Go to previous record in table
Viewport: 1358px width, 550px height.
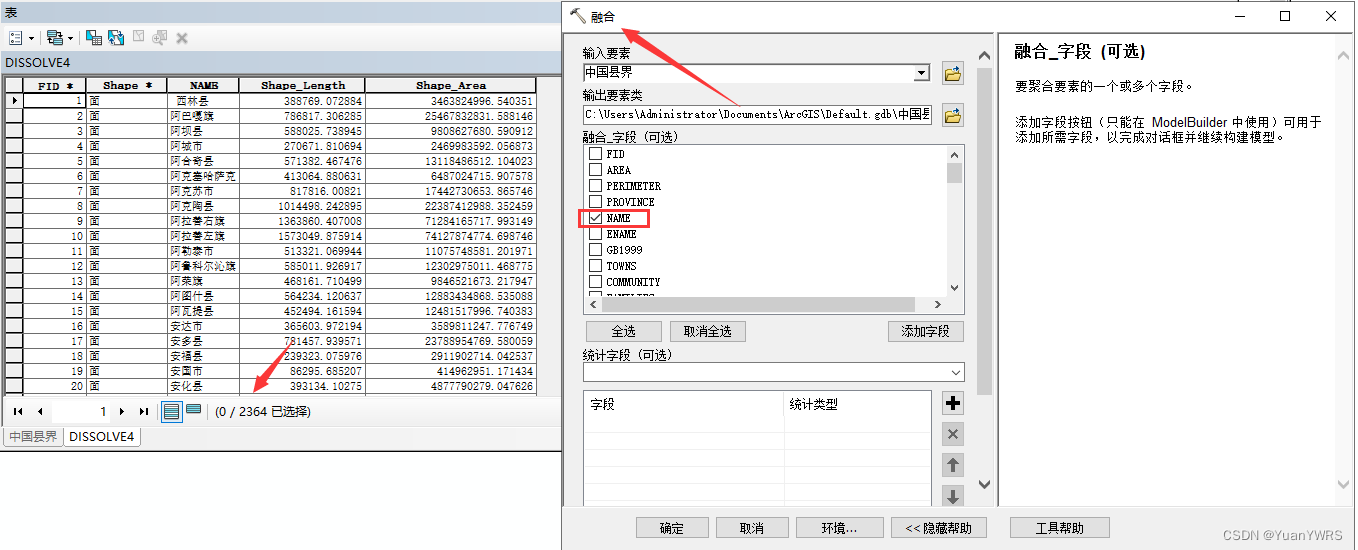point(40,411)
